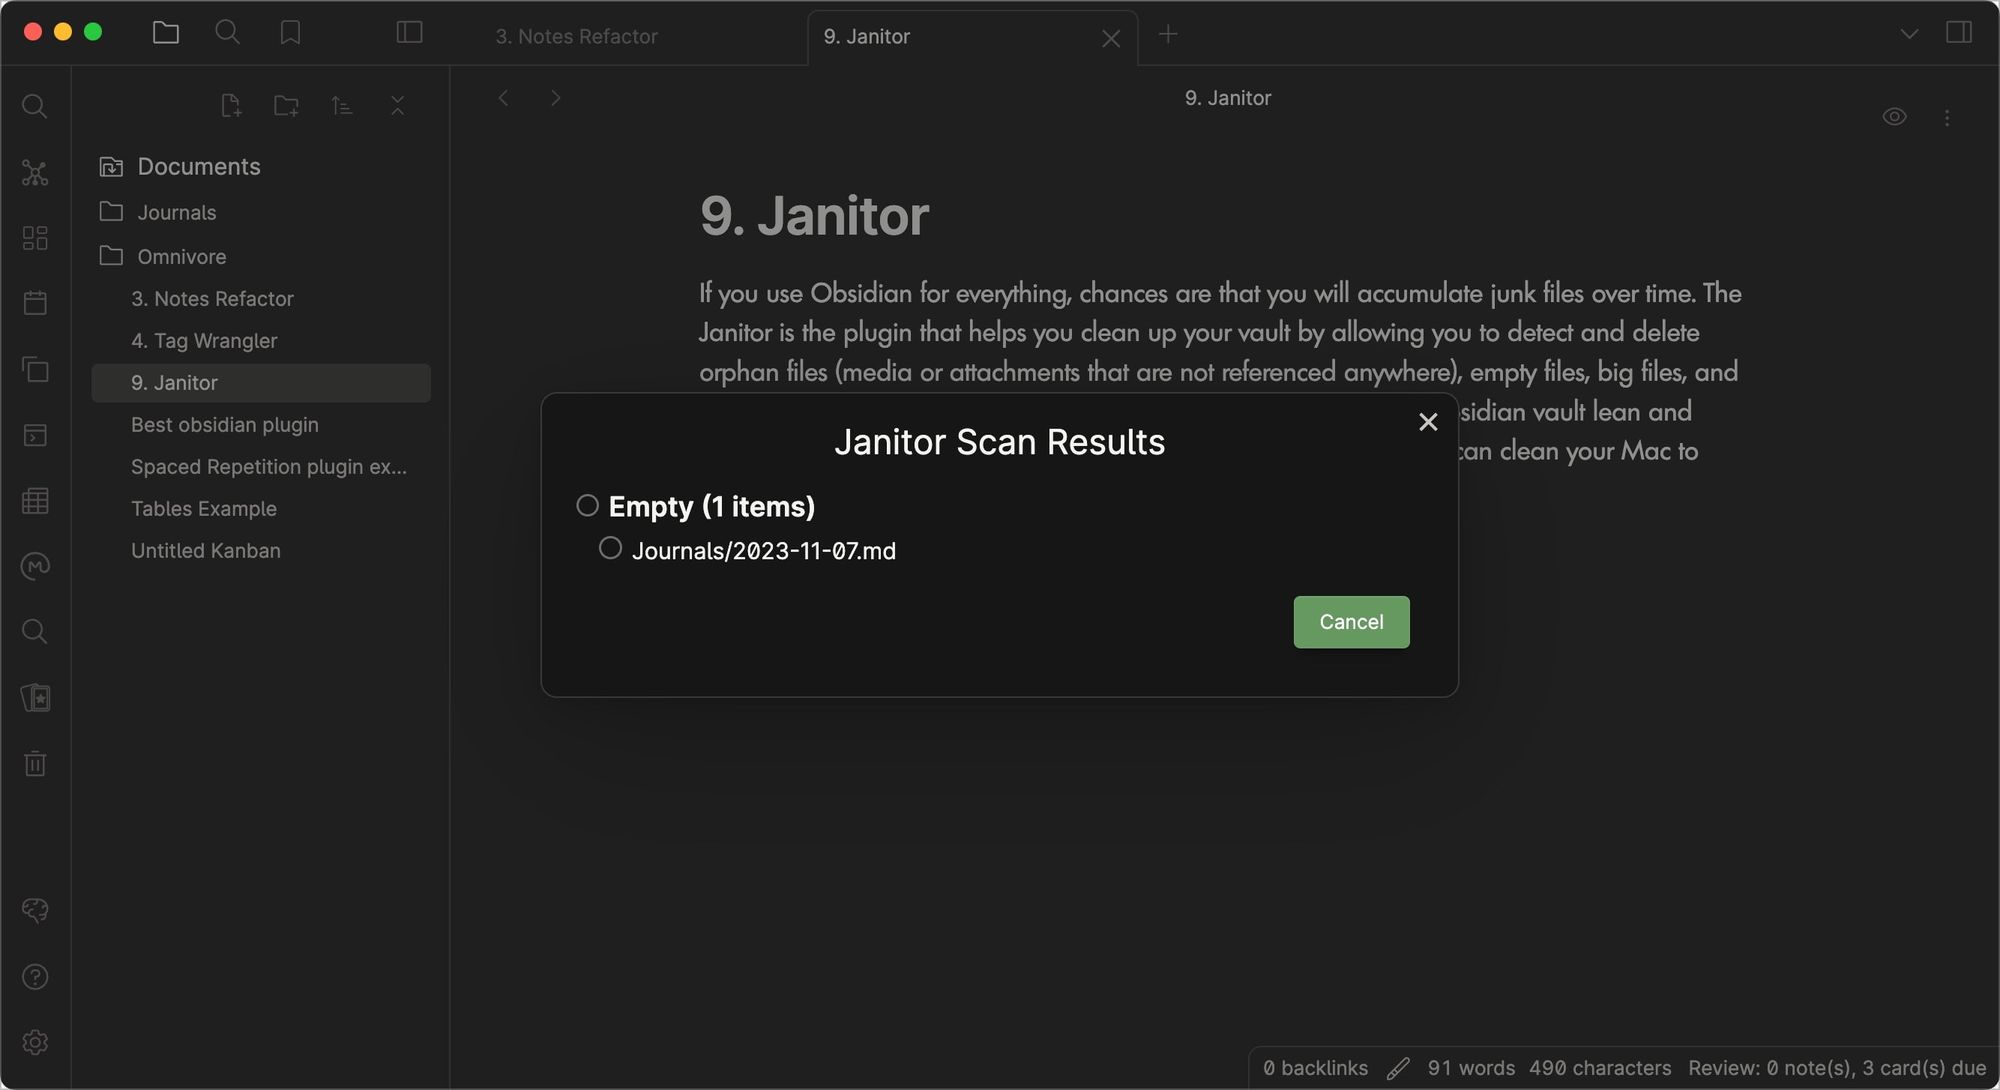2000x1090 pixels.
Task: Click the Cancel button
Action: [x=1351, y=622]
